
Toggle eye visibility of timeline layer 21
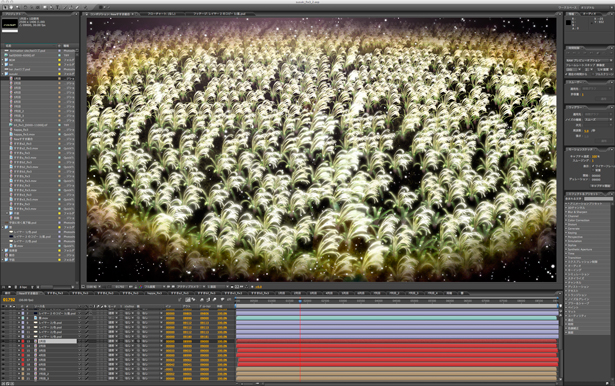[x=3, y=378]
